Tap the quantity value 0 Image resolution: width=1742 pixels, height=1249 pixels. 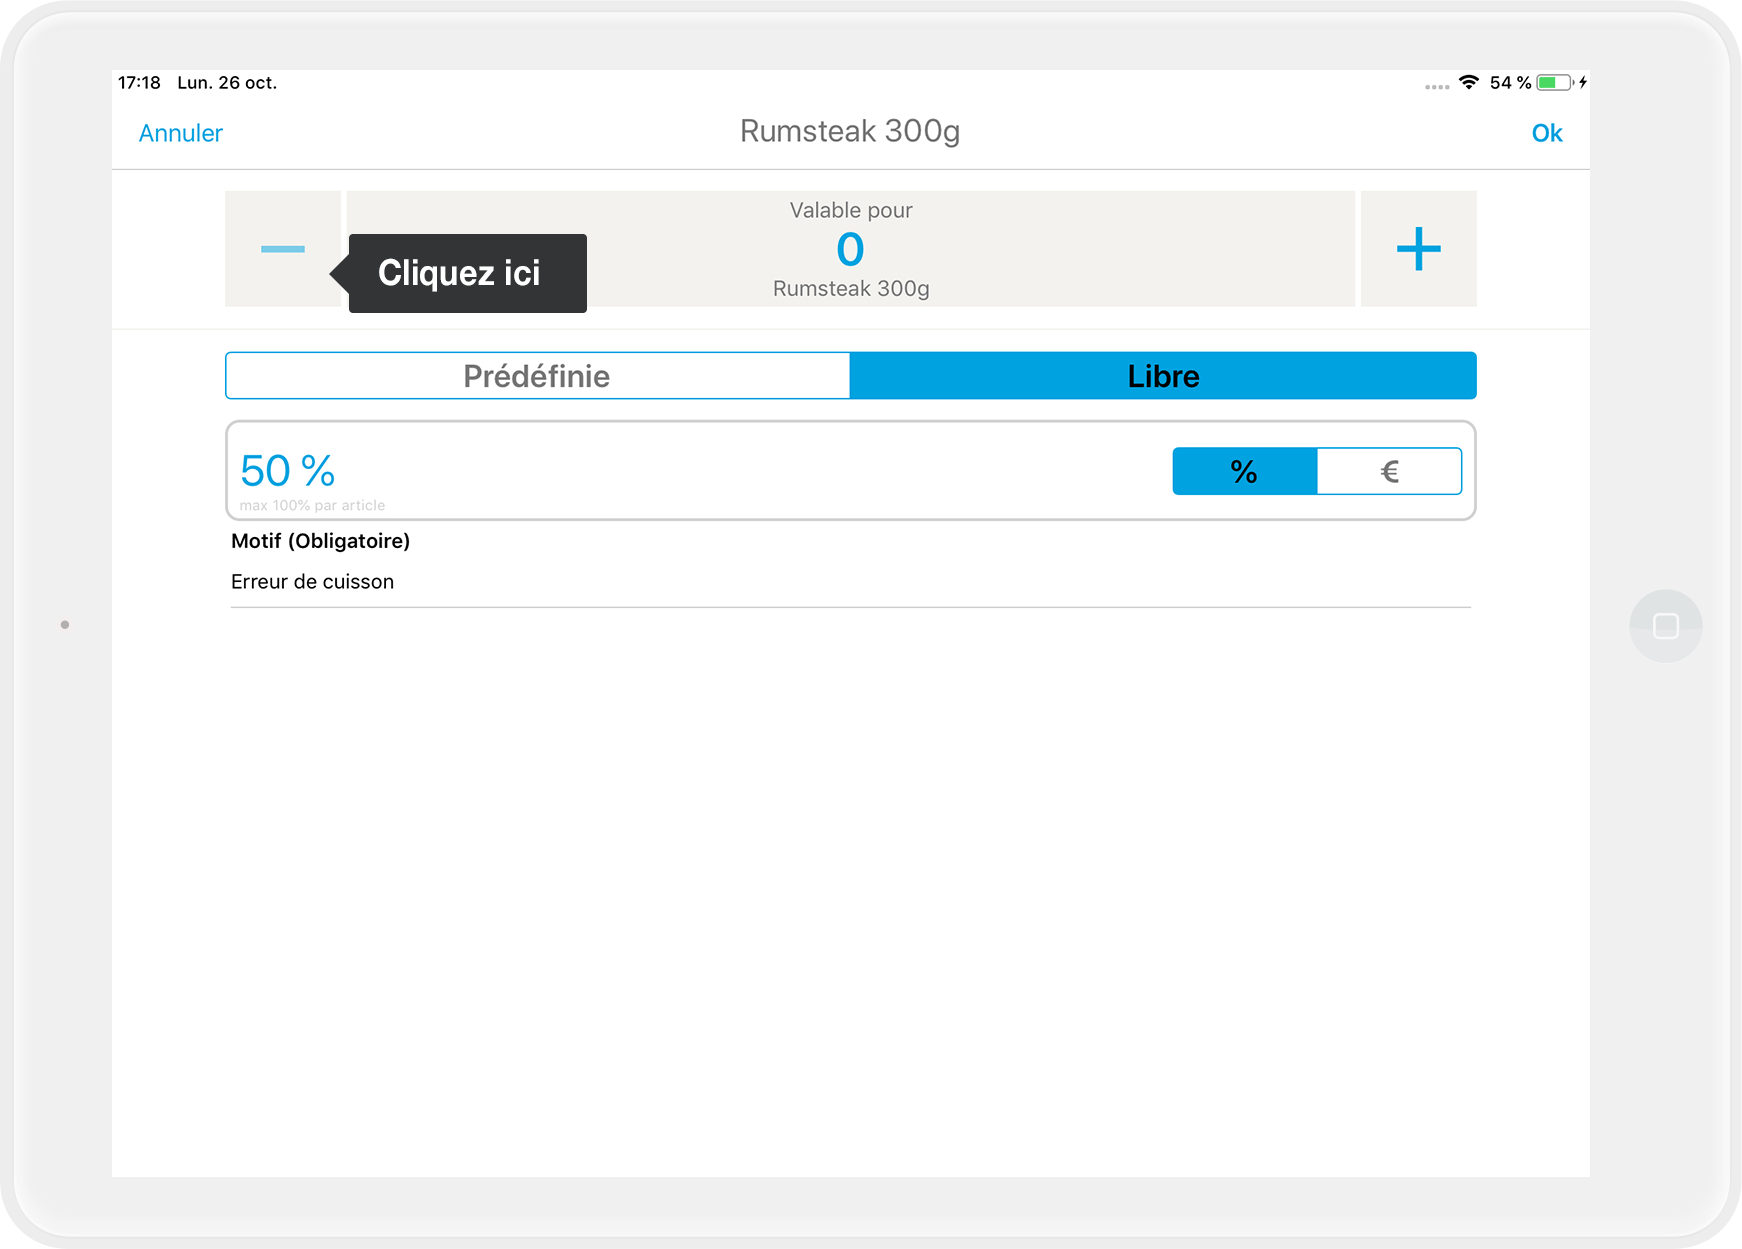(x=850, y=249)
